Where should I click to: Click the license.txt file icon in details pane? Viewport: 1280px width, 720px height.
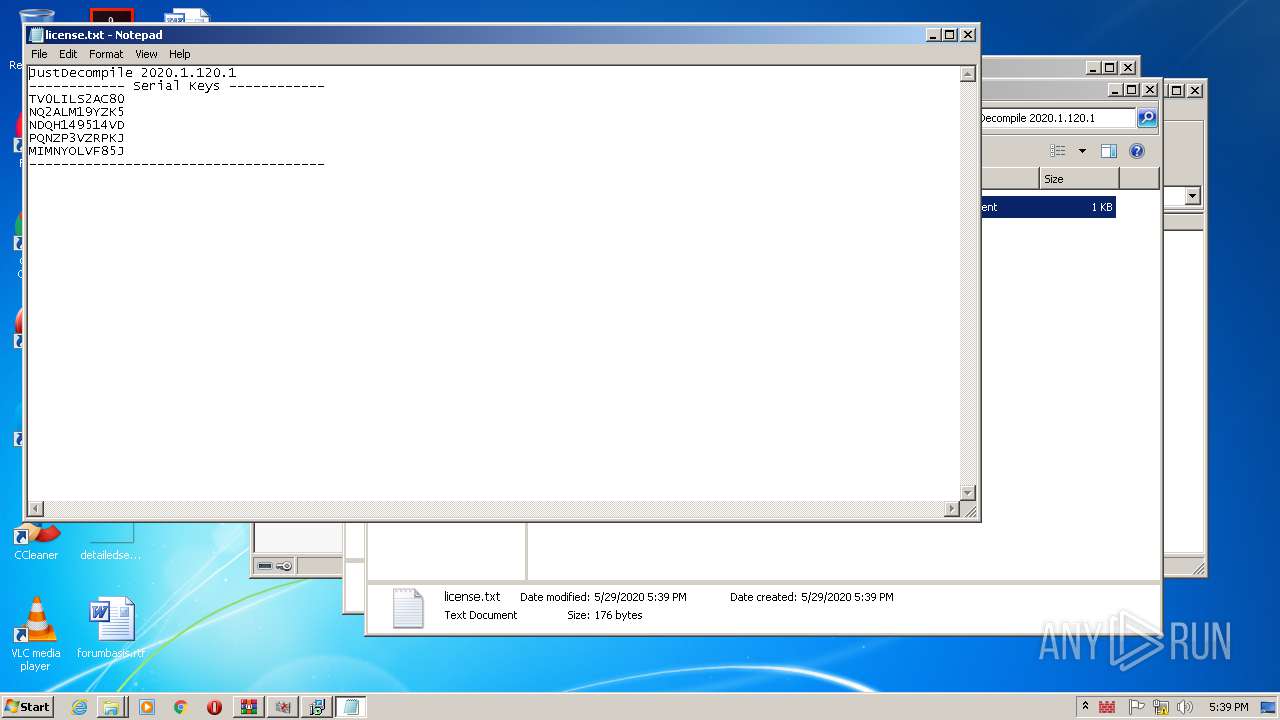[408, 607]
